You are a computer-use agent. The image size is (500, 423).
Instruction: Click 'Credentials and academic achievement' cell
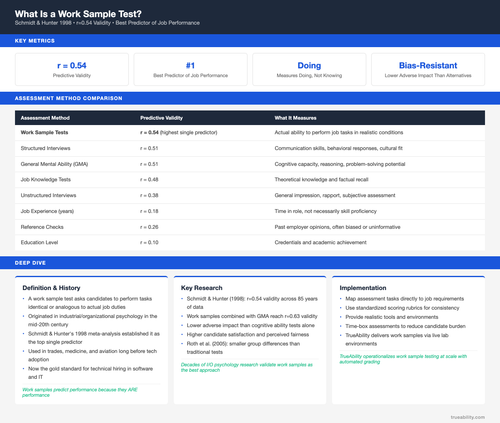[321, 243]
